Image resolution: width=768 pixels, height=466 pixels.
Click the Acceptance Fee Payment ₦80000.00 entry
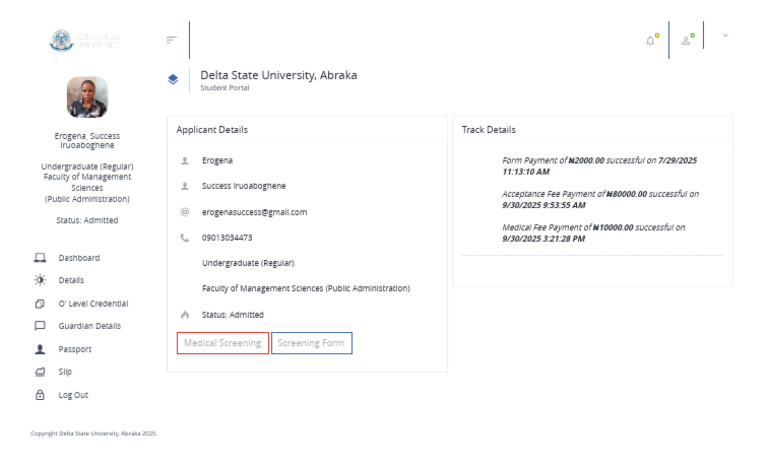coord(600,199)
